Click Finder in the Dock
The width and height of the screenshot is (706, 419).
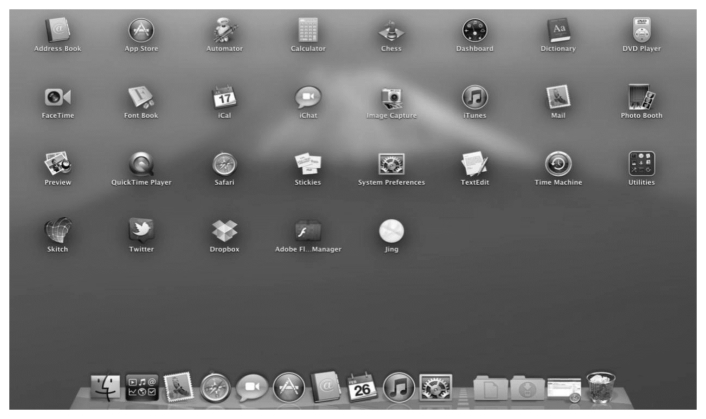105,387
